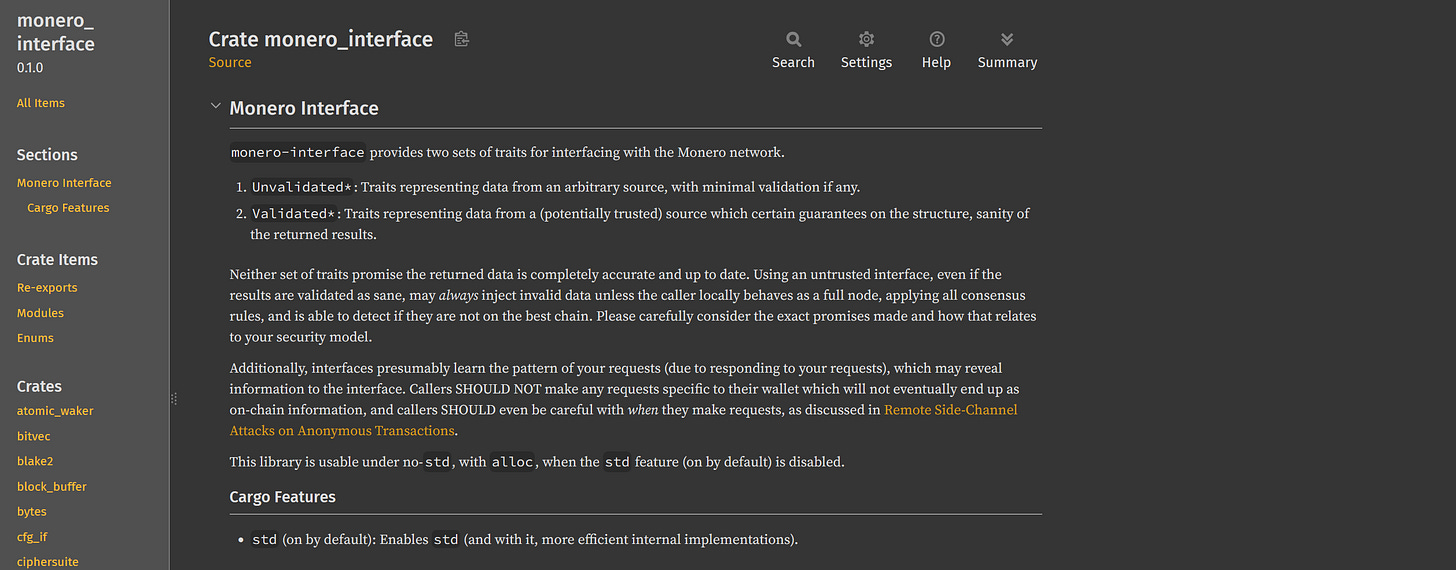Screen dimensions: 1456x570
Task: Open the bitvec crate
Action: coord(33,436)
